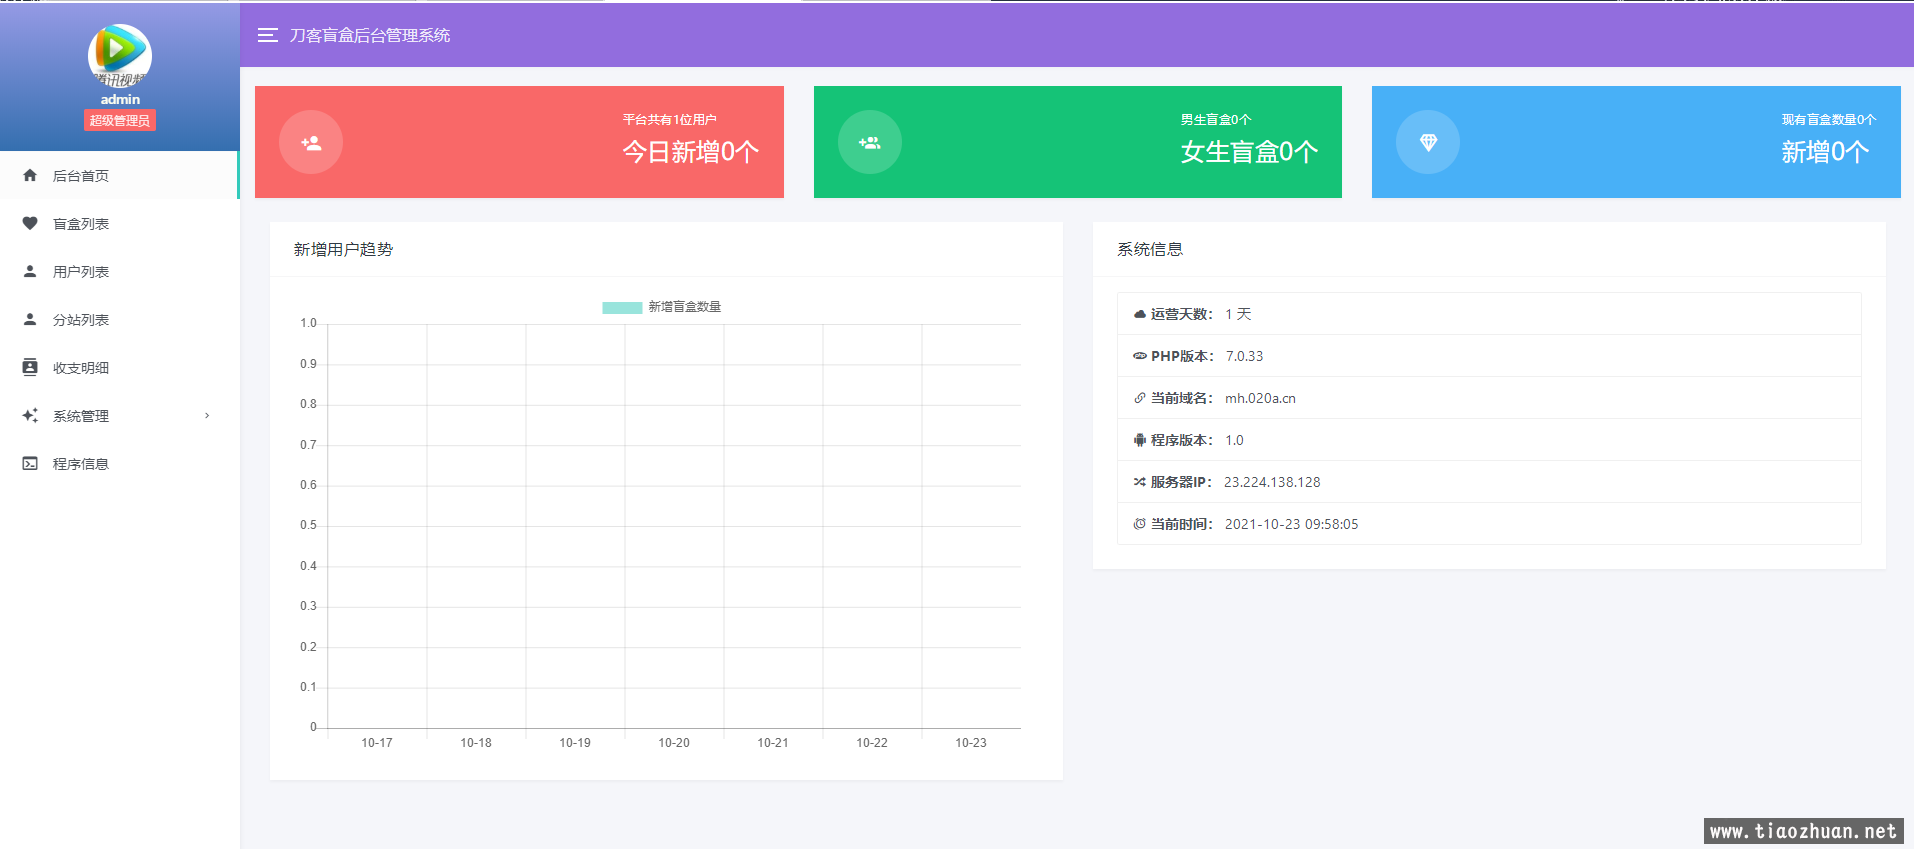Click the sparkle icon beside 系统管理
Viewport: 1914px width, 849px height.
tap(30, 415)
